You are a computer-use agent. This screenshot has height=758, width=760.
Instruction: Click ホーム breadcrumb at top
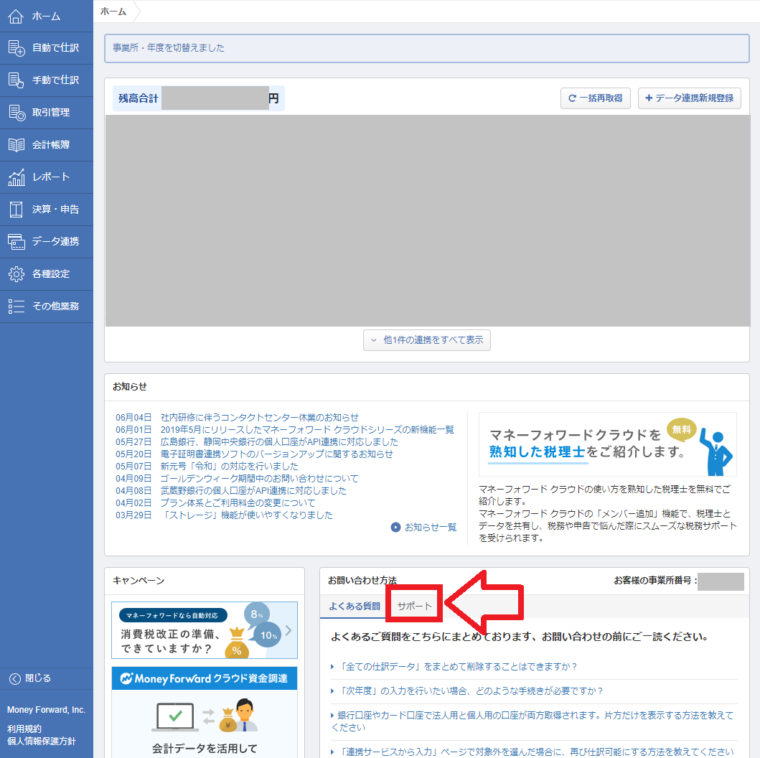113,11
